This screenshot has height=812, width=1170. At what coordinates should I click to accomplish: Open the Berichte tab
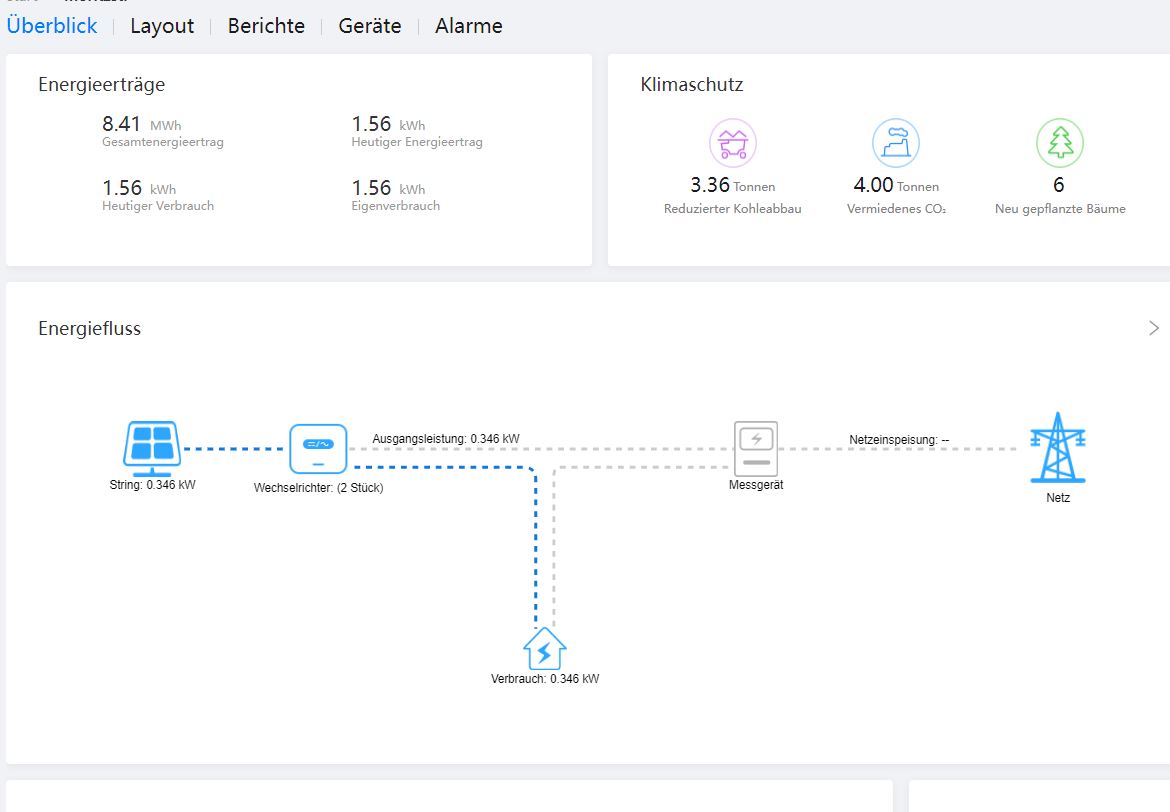point(266,26)
